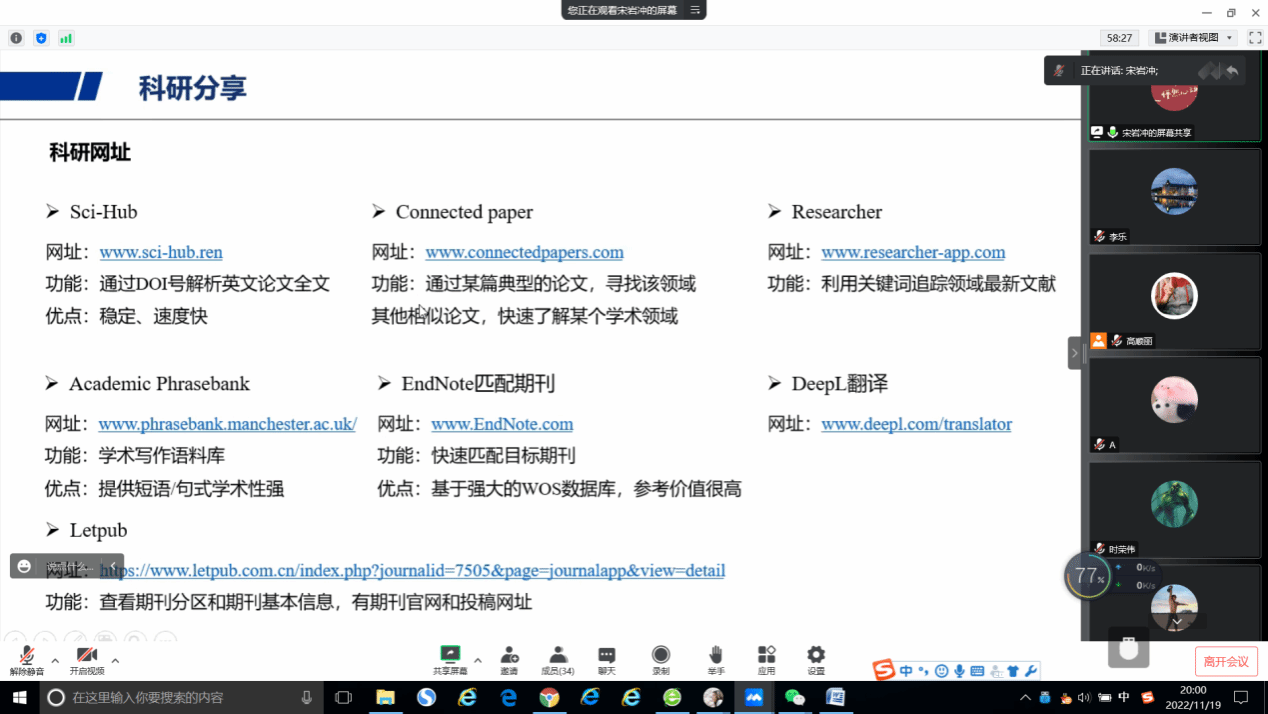Expand the audio options arrow beside 解除静音
Viewport: 1268px width, 714px height.
pyautogui.click(x=55, y=660)
